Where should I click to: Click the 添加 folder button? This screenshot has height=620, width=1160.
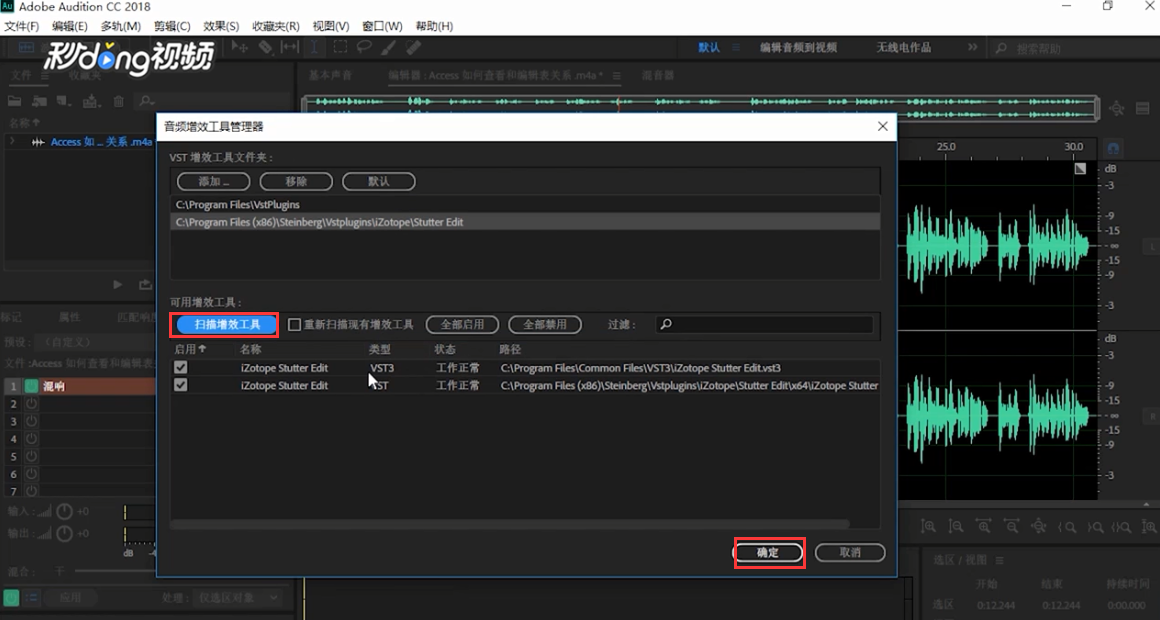pos(213,181)
